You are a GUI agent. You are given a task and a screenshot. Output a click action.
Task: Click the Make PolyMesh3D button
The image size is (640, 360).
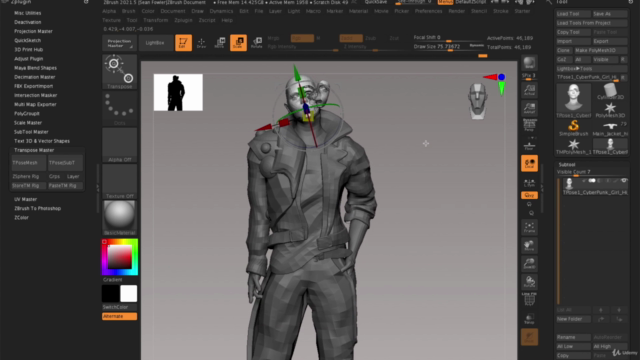pyautogui.click(x=601, y=51)
